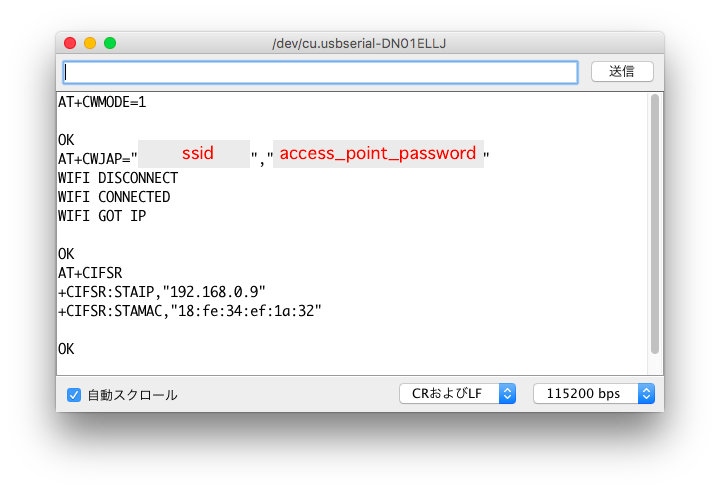Maximize the window with the green button

[110, 43]
